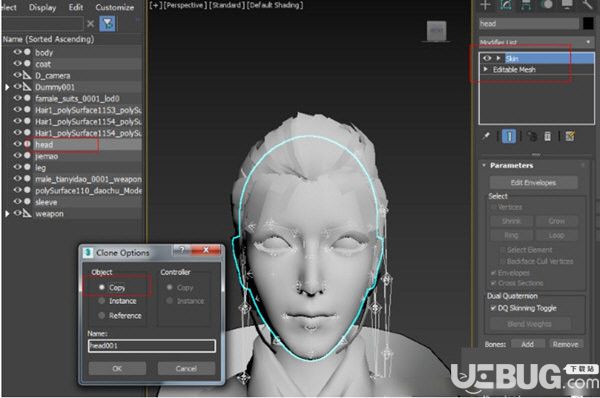Open the Modify command panel tab

pos(506,5)
